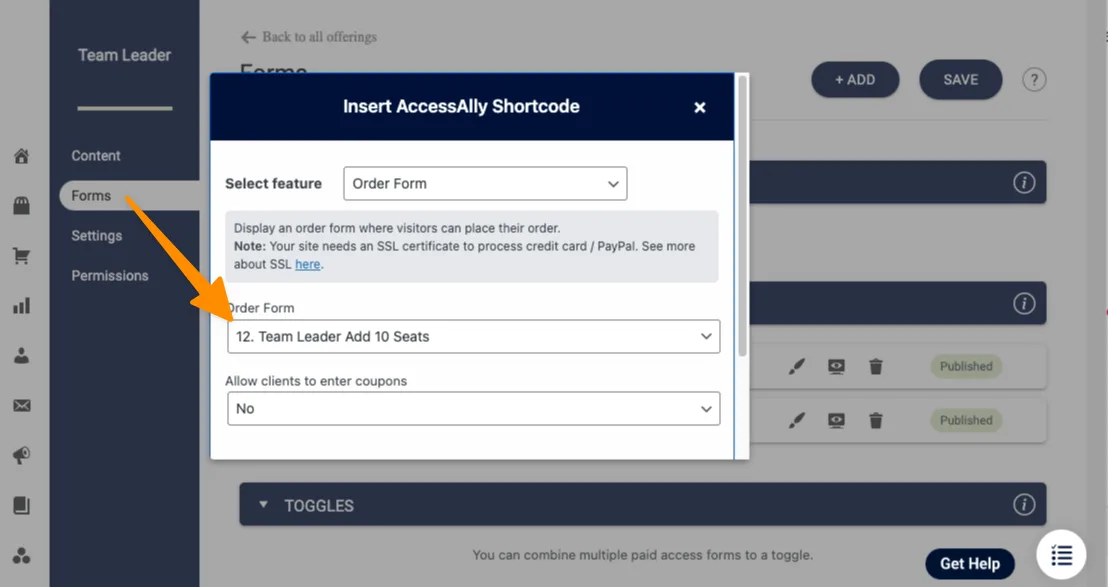
Task: Open the Permissions section
Action: 110,275
